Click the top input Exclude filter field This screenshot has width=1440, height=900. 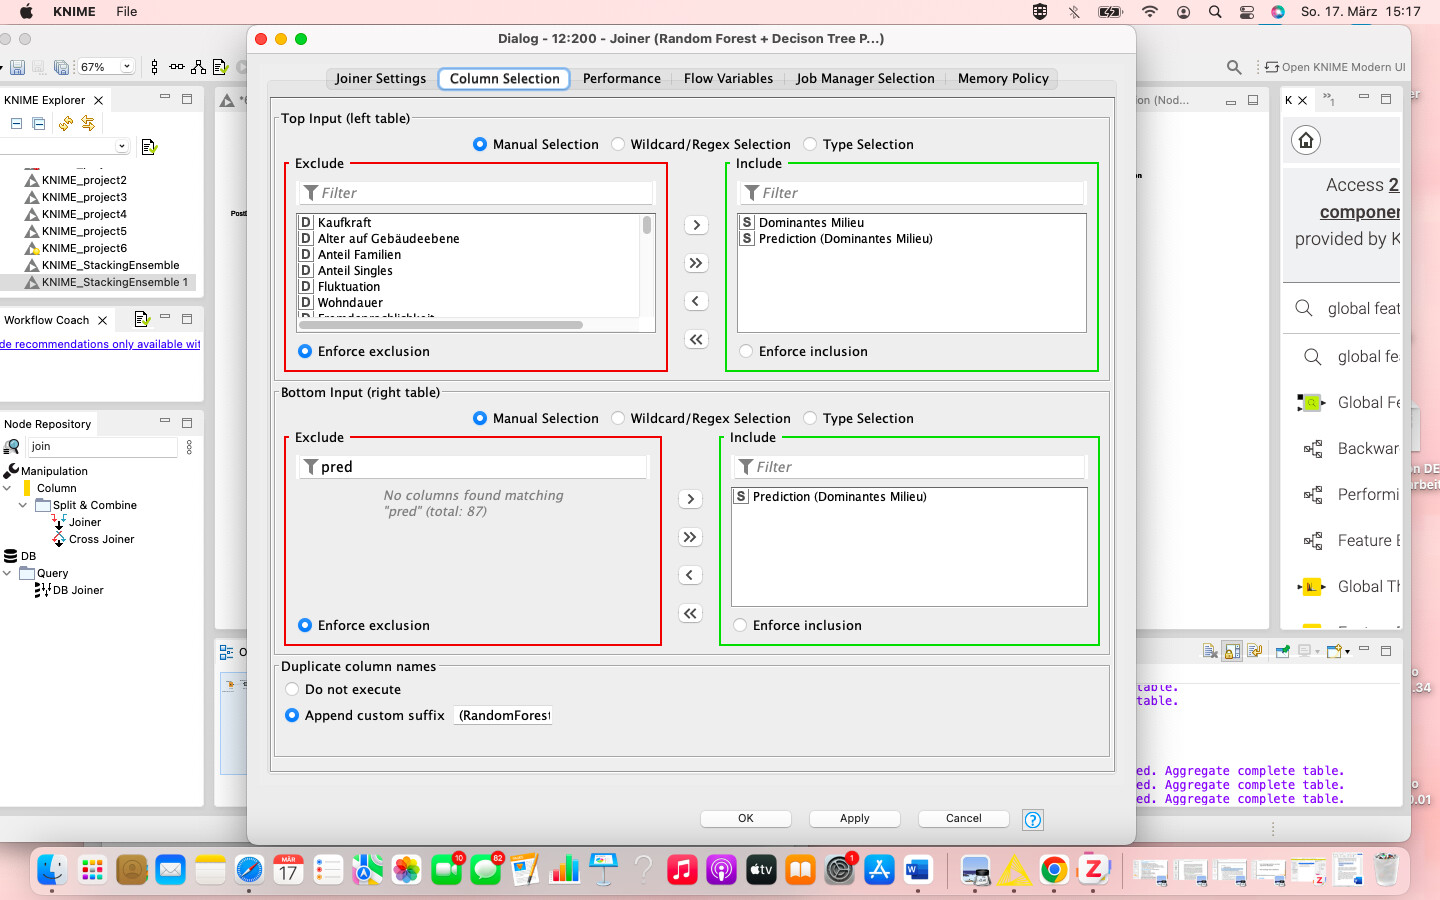point(476,193)
